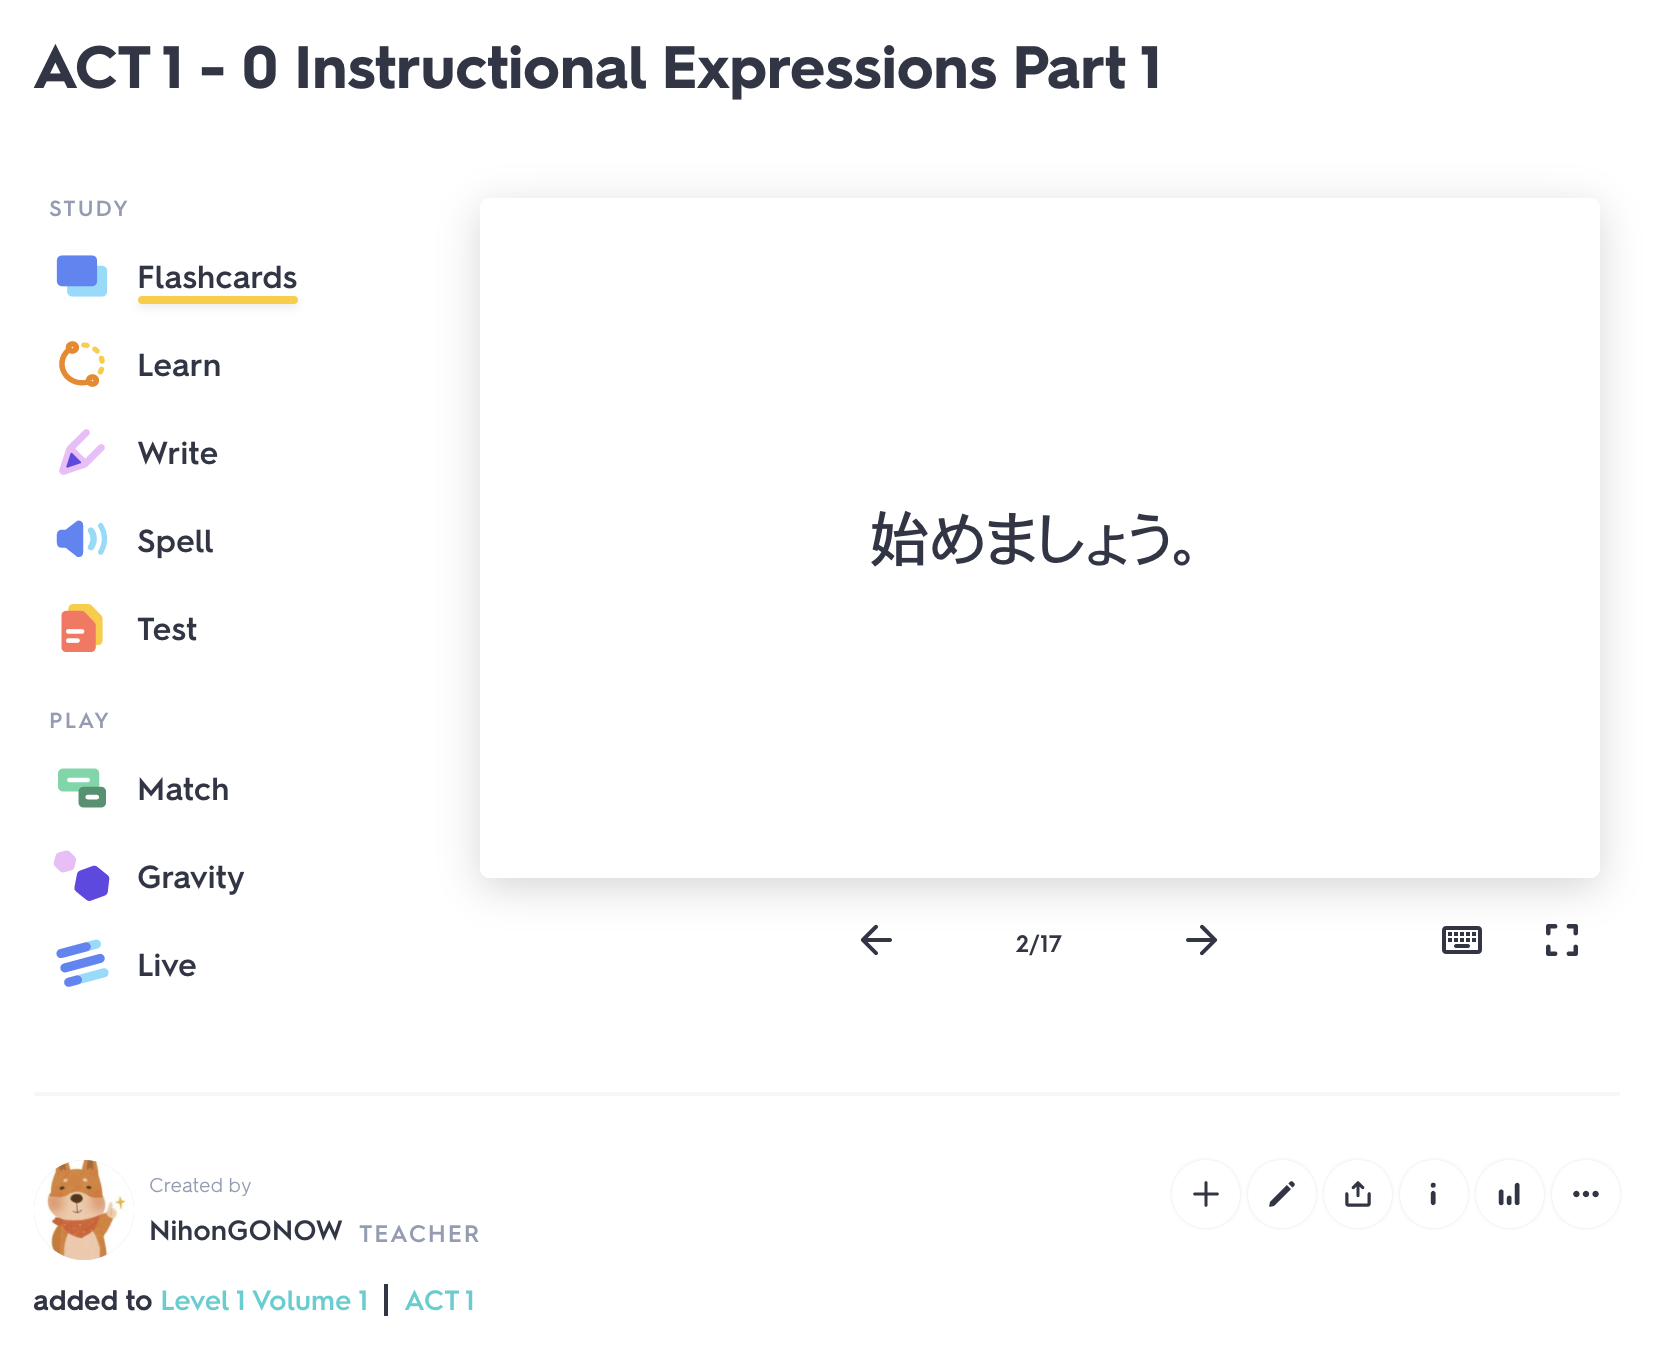The height and width of the screenshot is (1348, 1658).
Task: Launch the Match game
Action: point(183,789)
